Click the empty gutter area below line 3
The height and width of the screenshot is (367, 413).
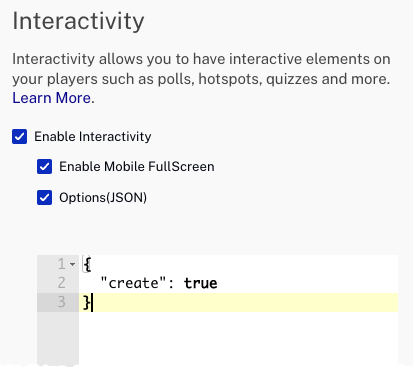(x=58, y=338)
